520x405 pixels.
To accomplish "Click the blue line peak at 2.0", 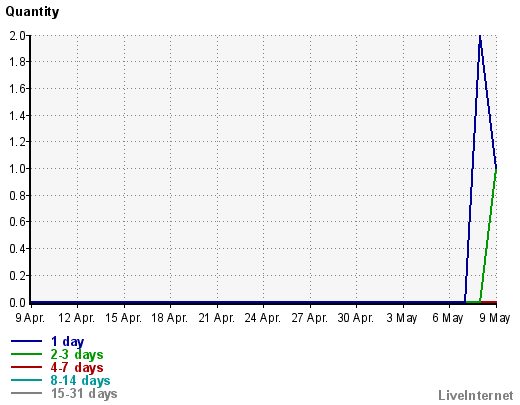I will click(x=480, y=37).
